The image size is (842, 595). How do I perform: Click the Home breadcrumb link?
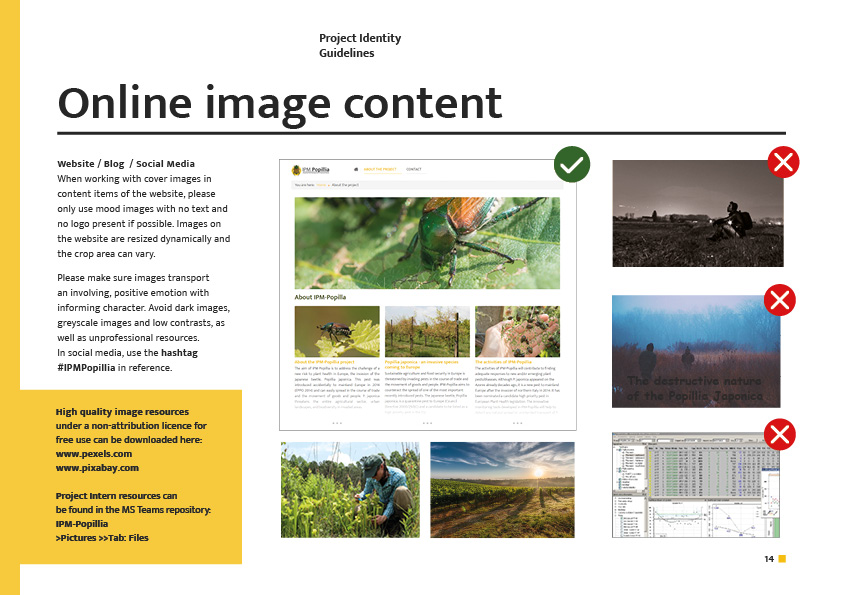322,185
